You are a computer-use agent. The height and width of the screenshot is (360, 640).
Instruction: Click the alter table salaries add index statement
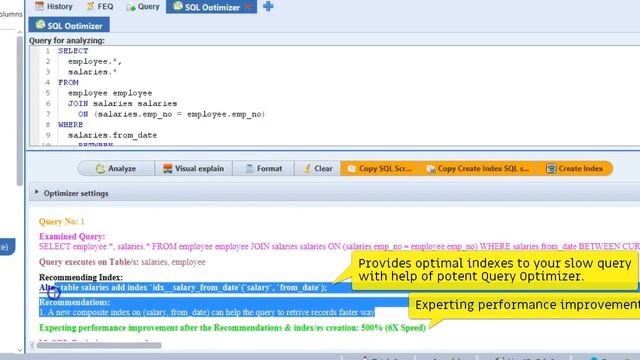pos(183,287)
